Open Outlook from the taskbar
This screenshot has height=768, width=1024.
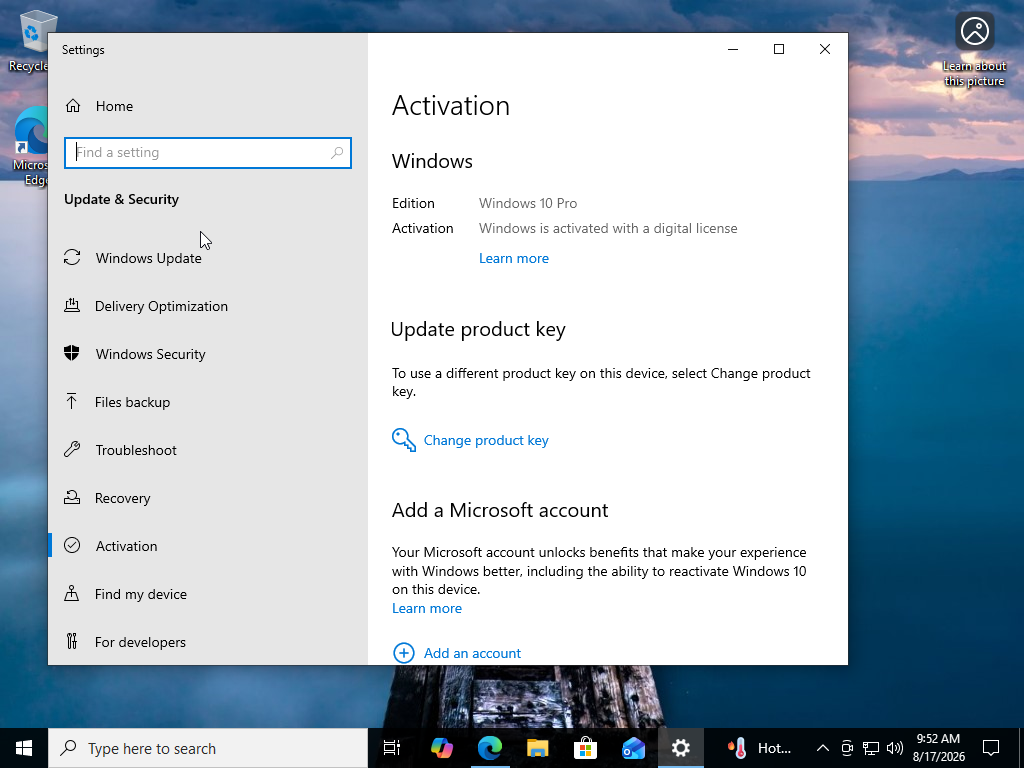633,748
